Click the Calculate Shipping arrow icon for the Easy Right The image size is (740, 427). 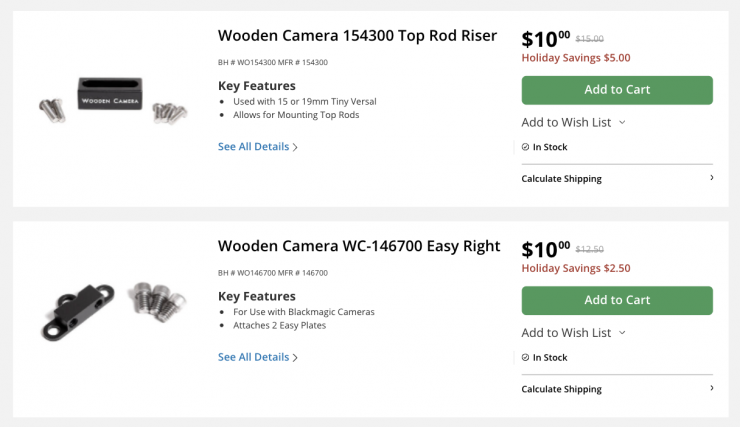point(711,388)
